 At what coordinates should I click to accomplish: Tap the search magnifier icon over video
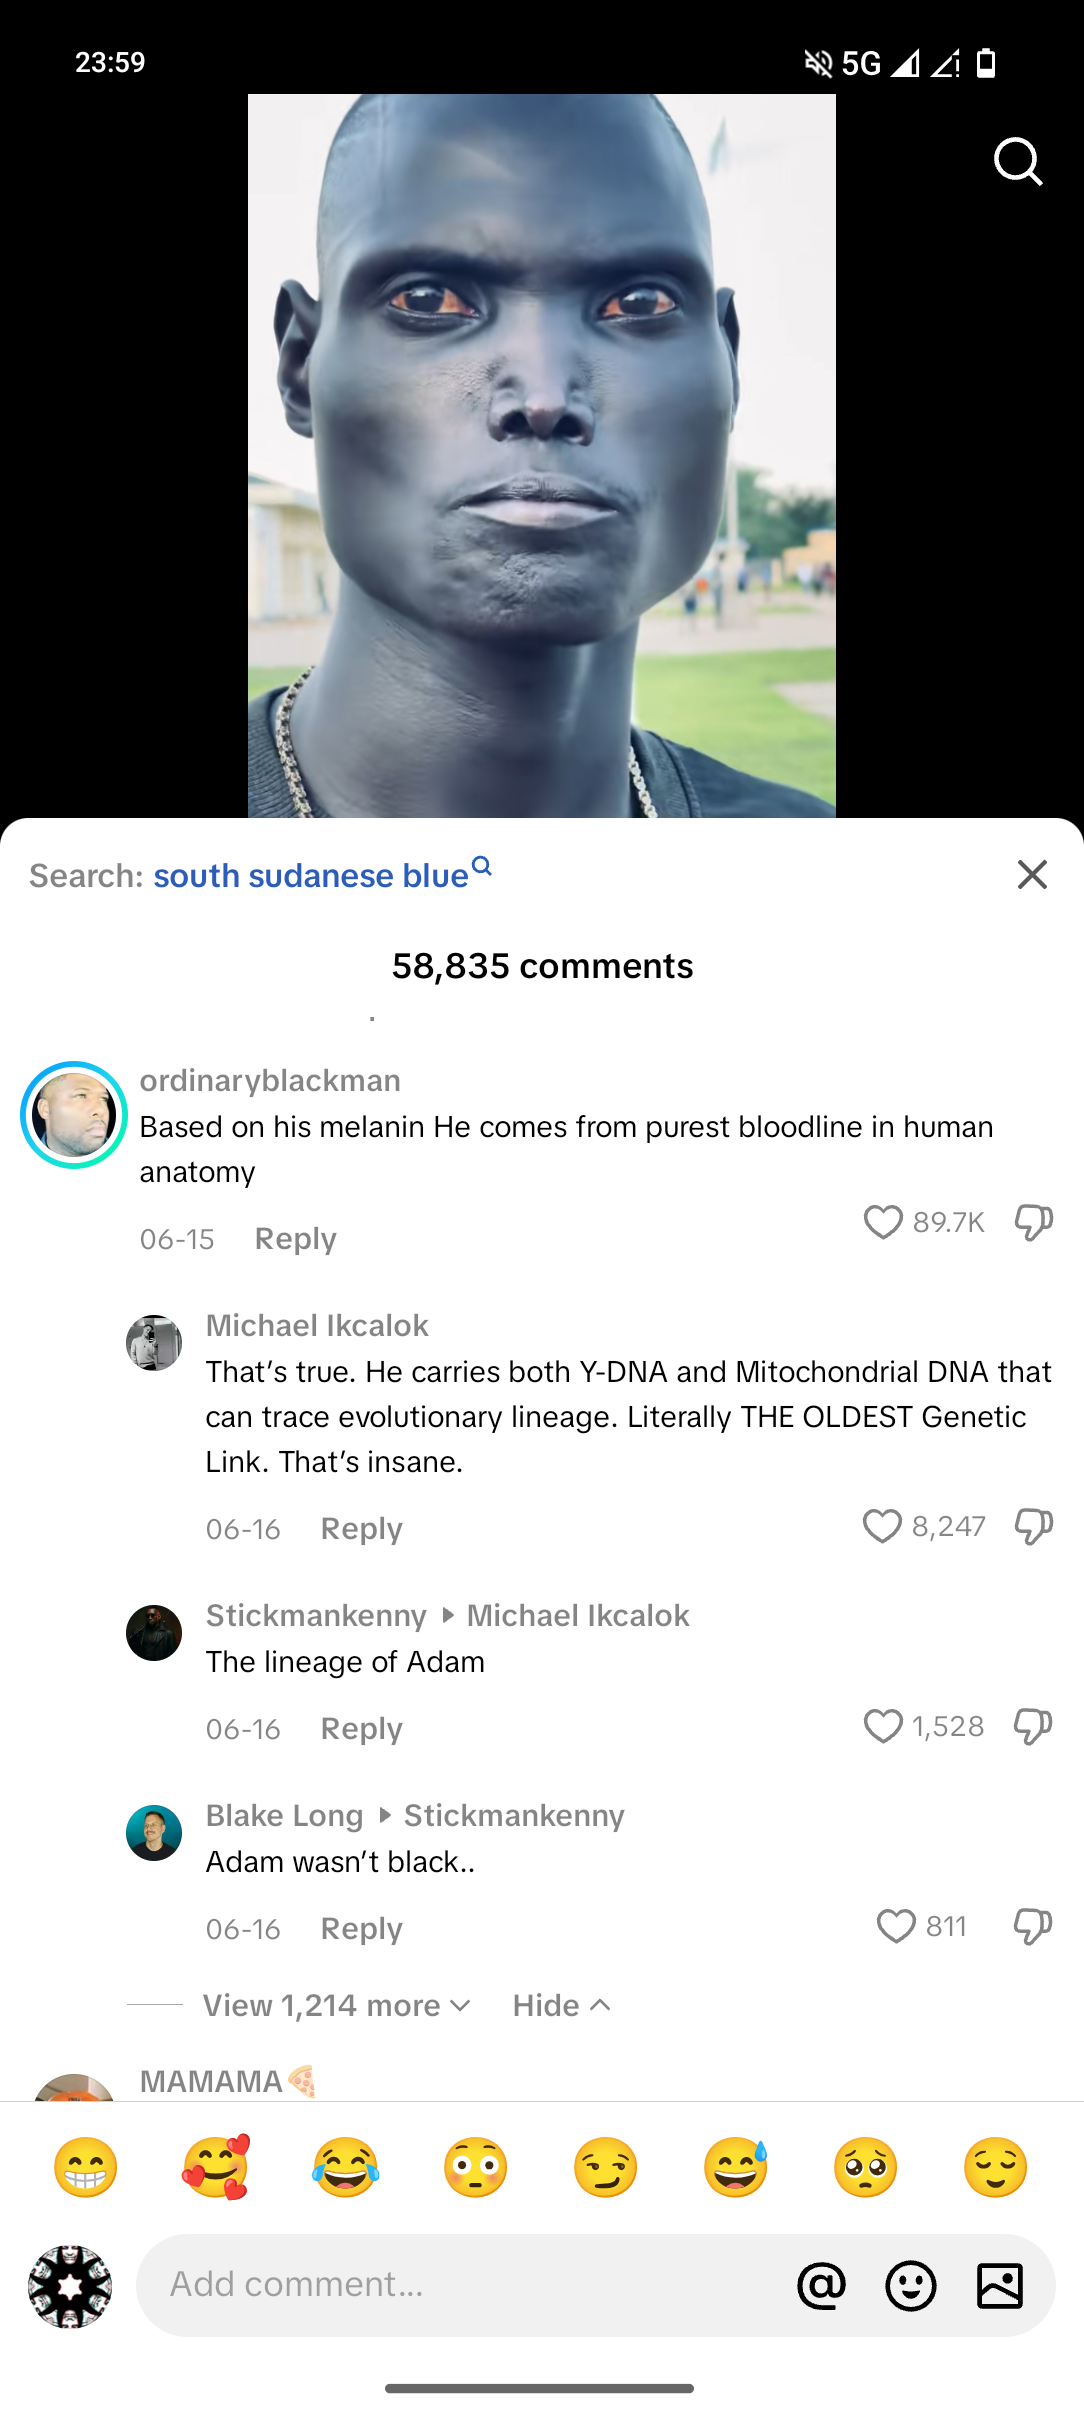click(1018, 162)
